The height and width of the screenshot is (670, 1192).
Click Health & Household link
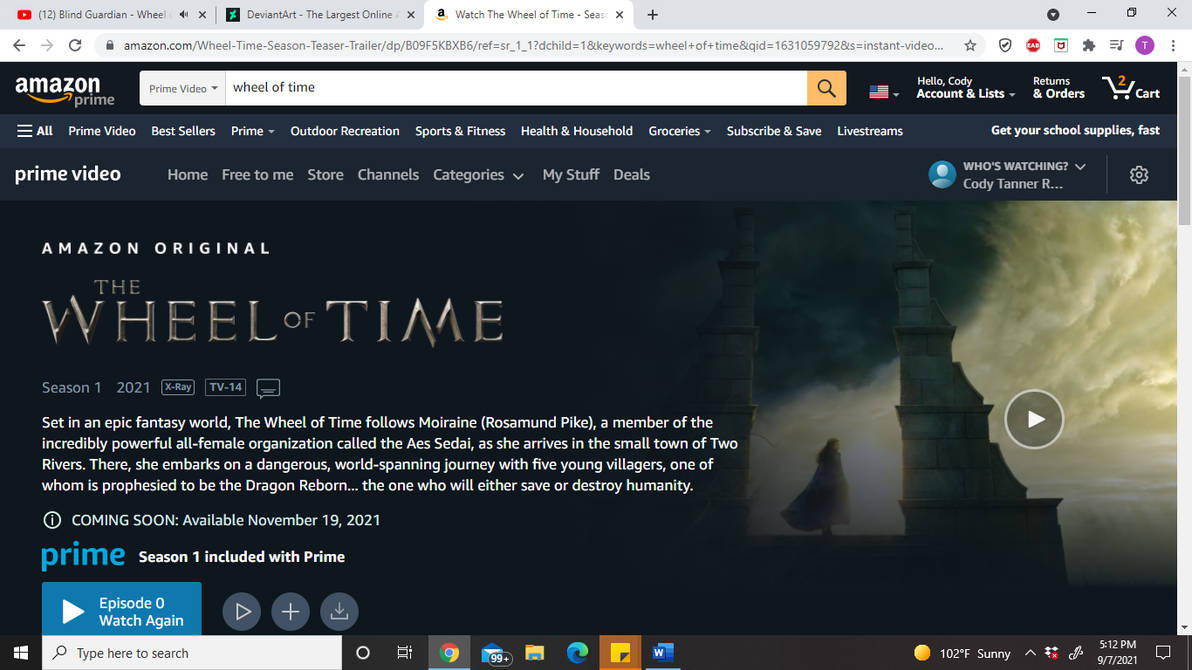tap(576, 131)
